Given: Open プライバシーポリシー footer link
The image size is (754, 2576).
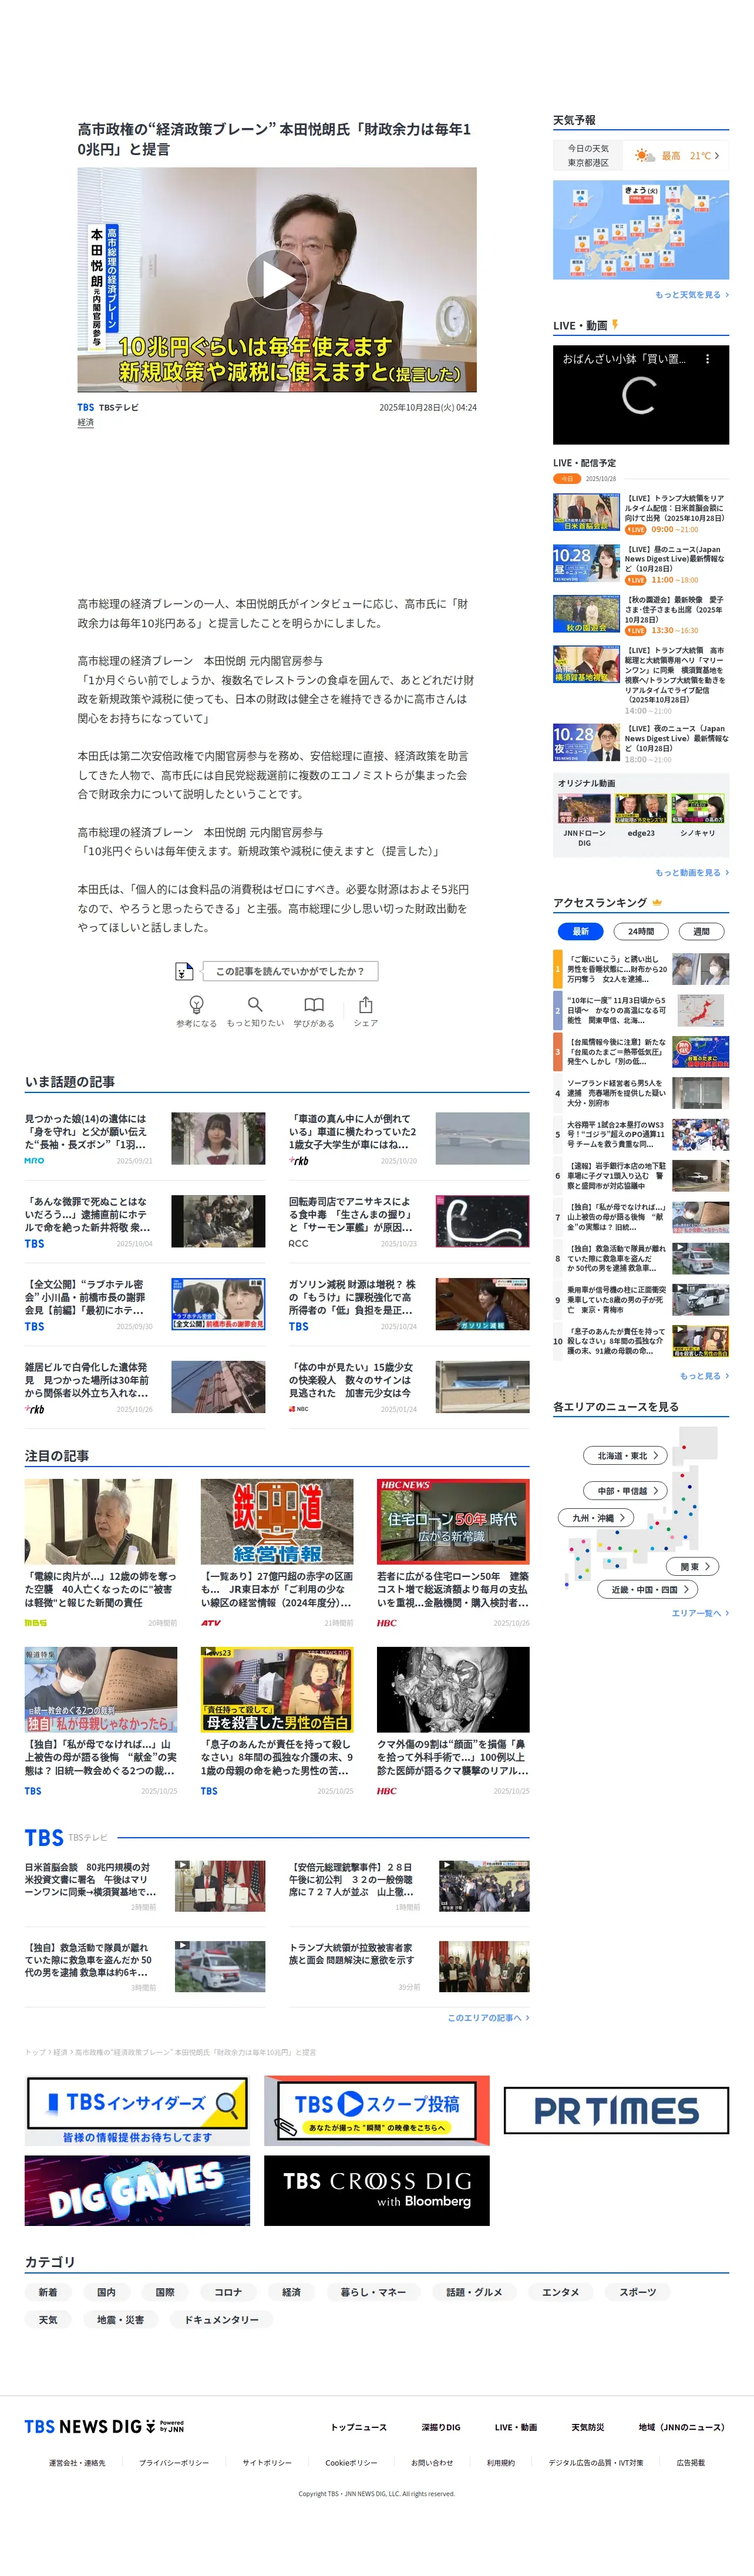Looking at the screenshot, I should tap(174, 2463).
